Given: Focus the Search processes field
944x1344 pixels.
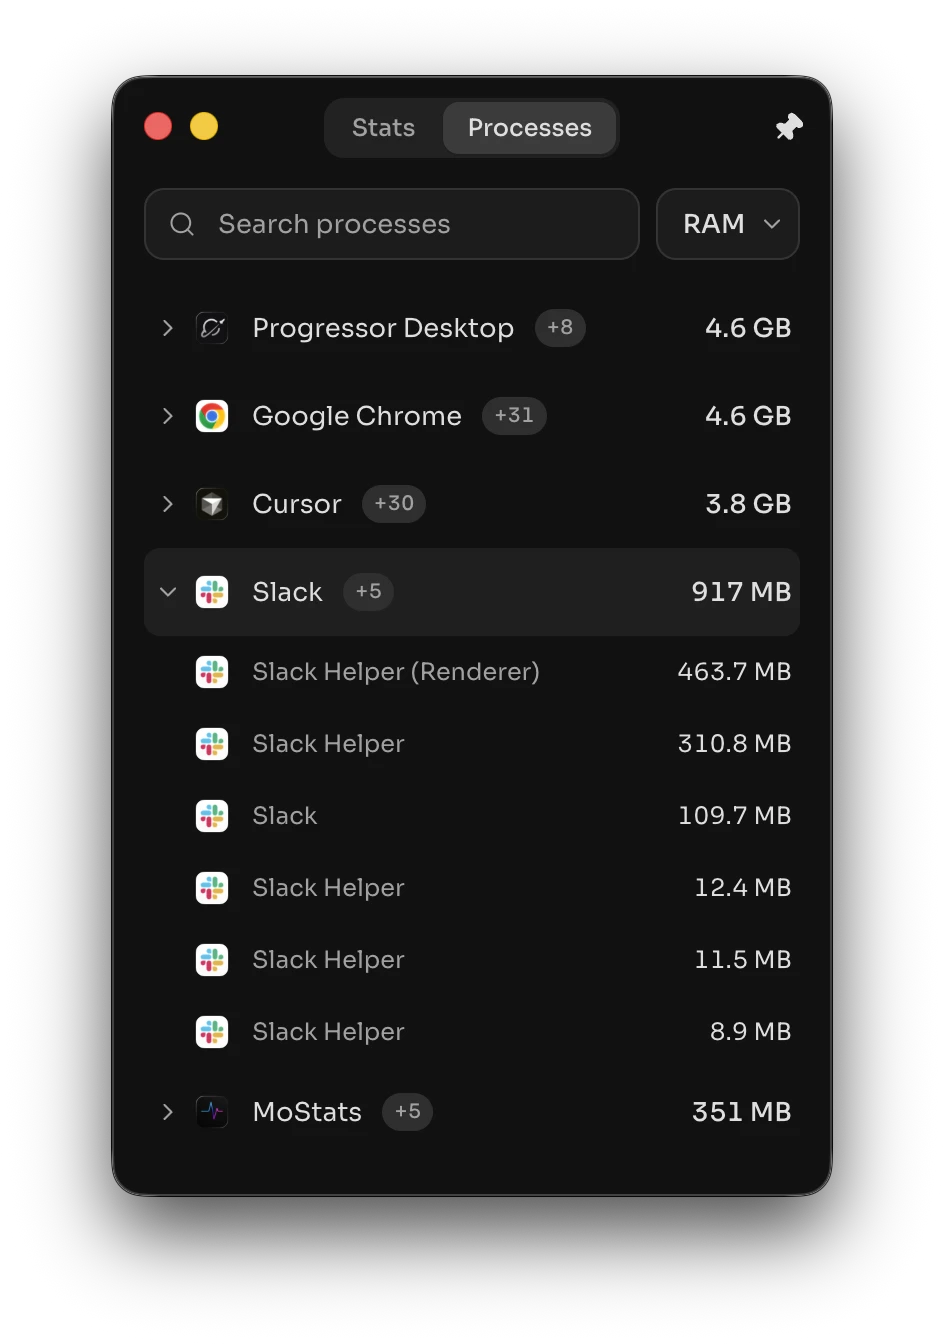Looking at the screenshot, I should [392, 224].
